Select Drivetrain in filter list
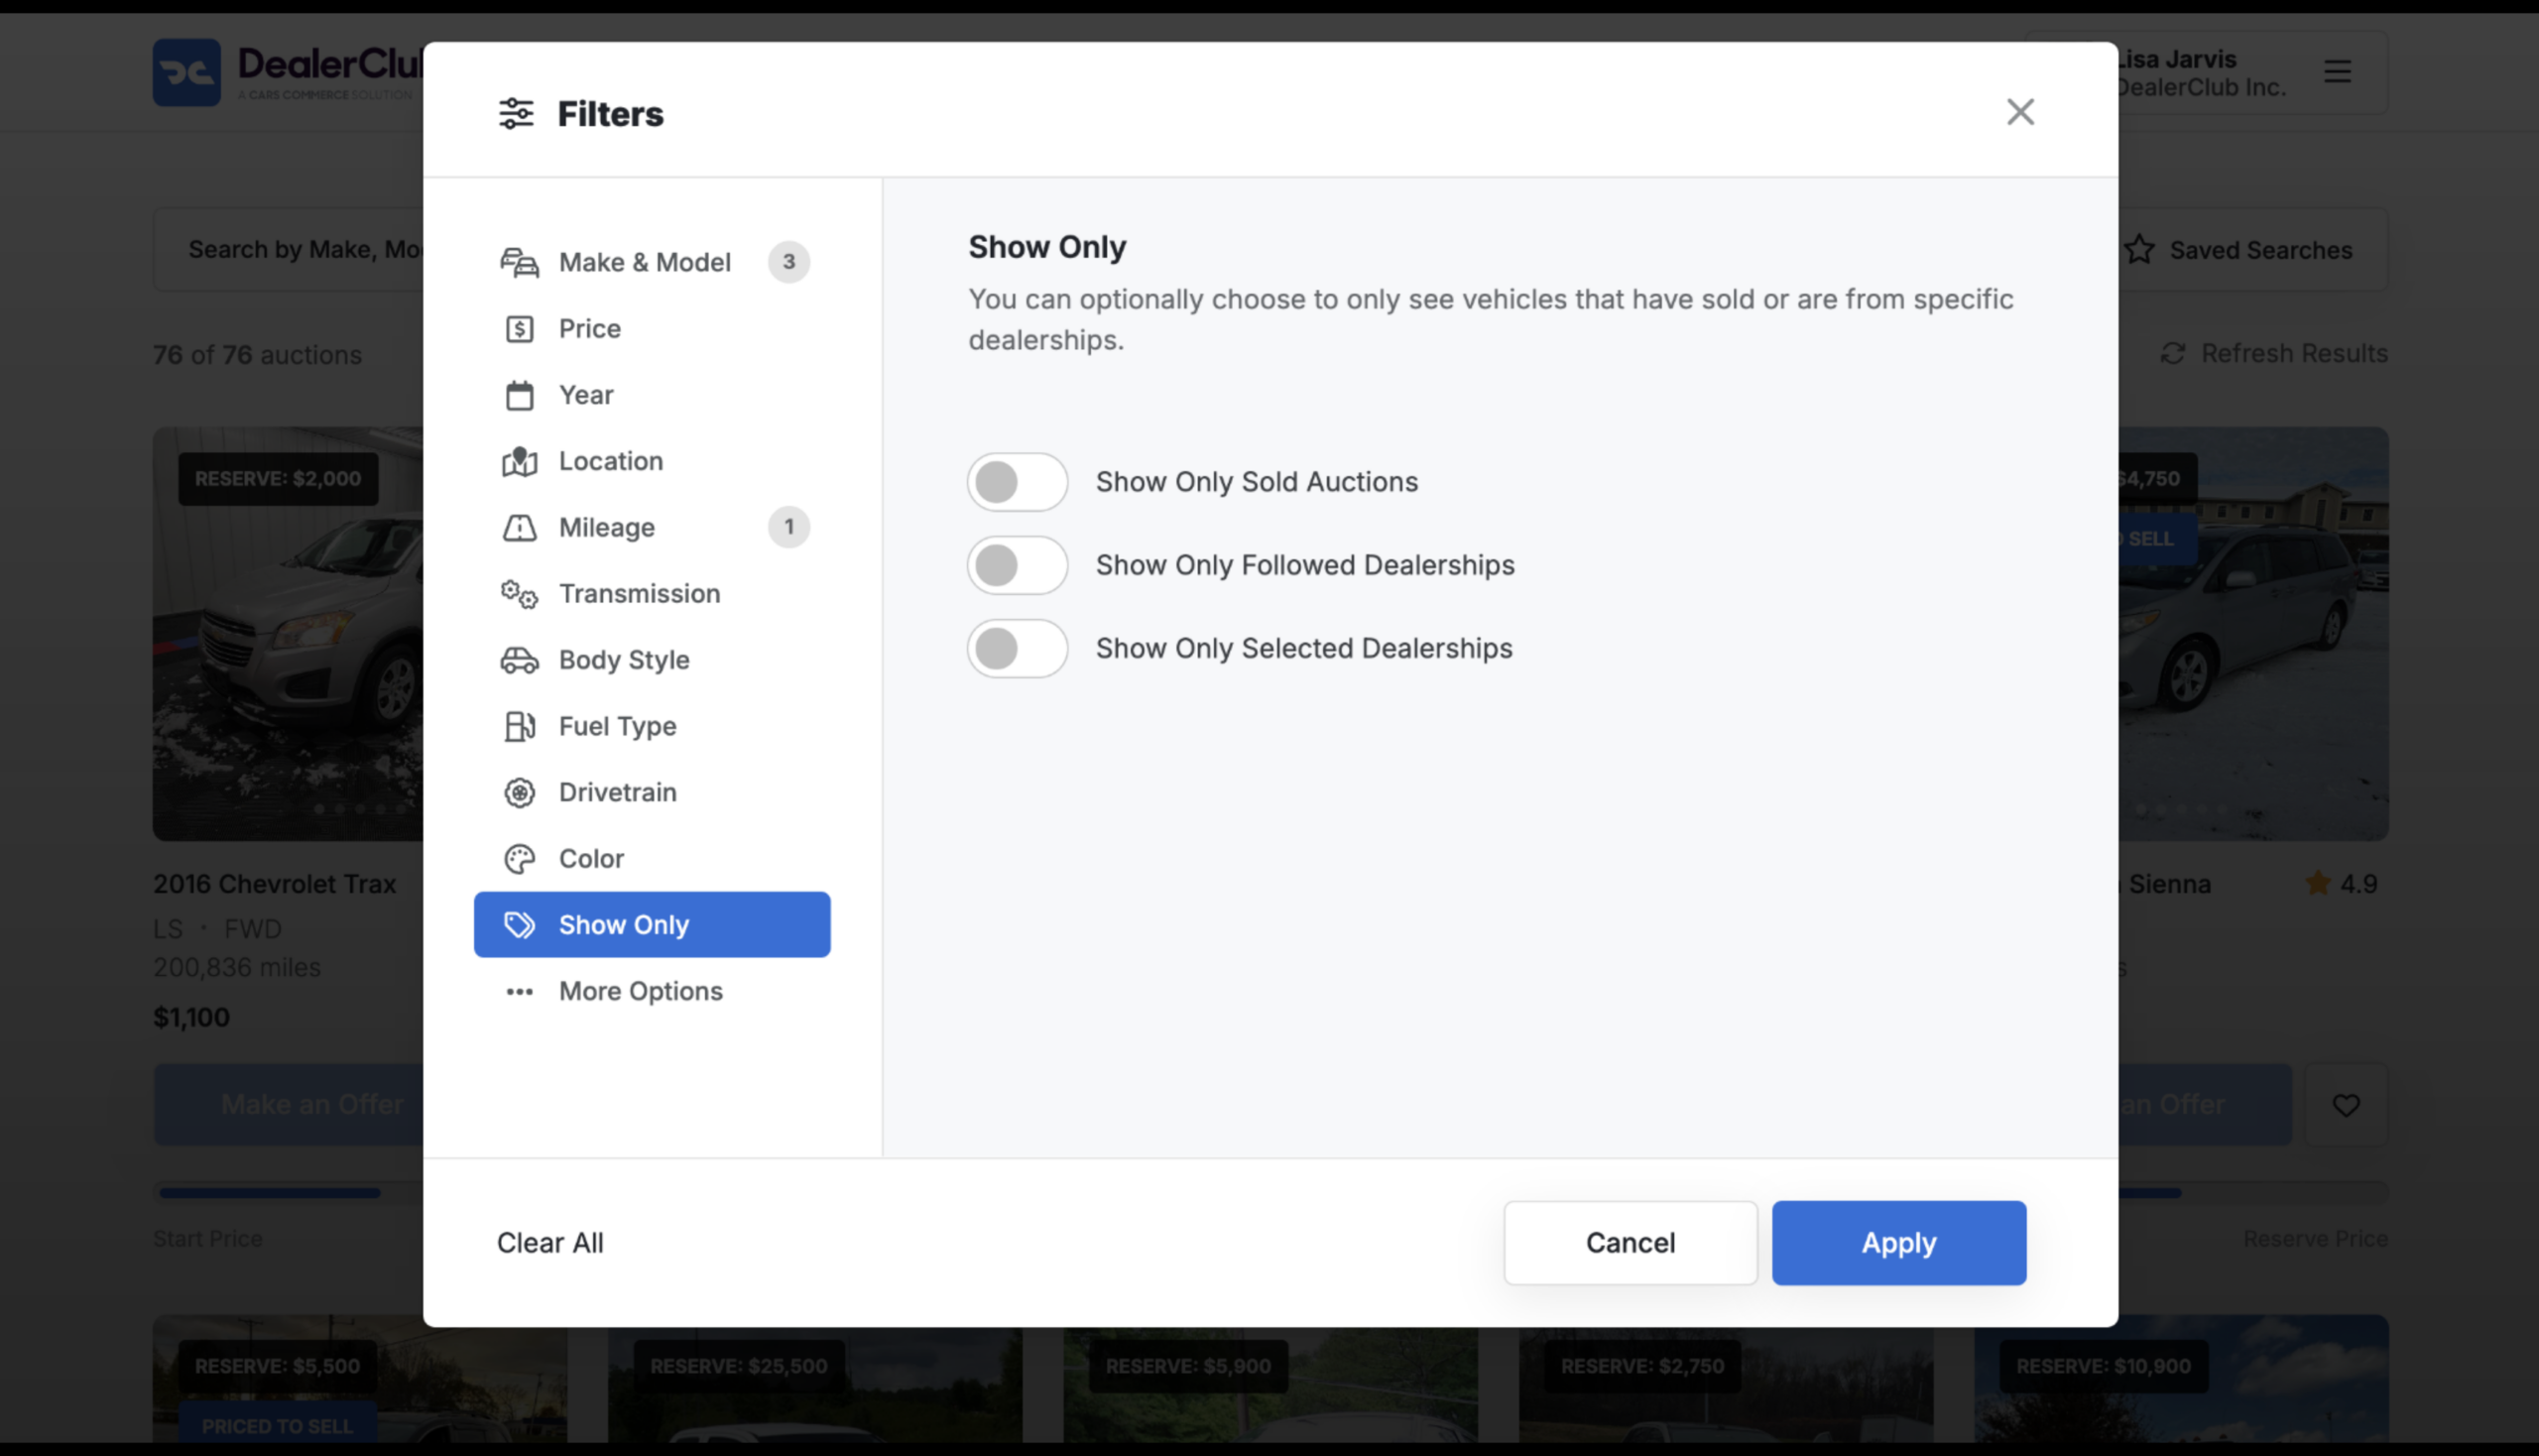The image size is (2539, 1456). click(x=652, y=792)
